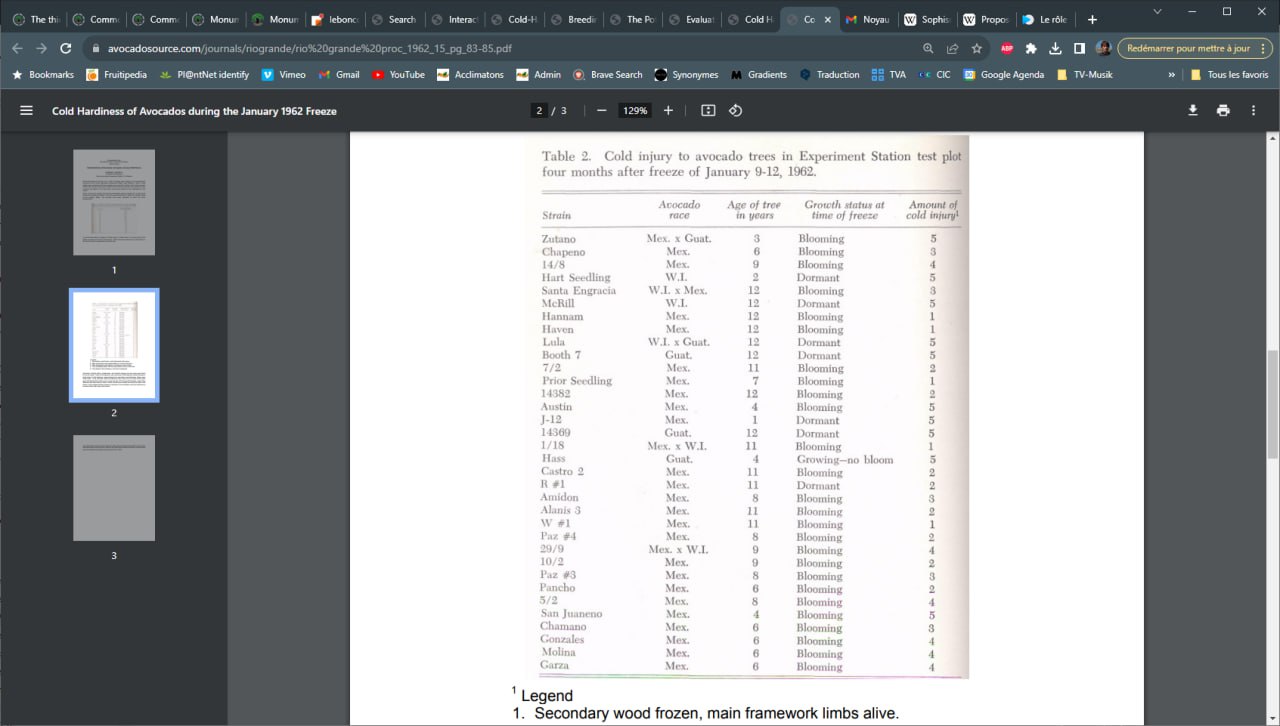Open the Fruitipedia bookmark
The width and height of the screenshot is (1280, 726).
[116, 75]
